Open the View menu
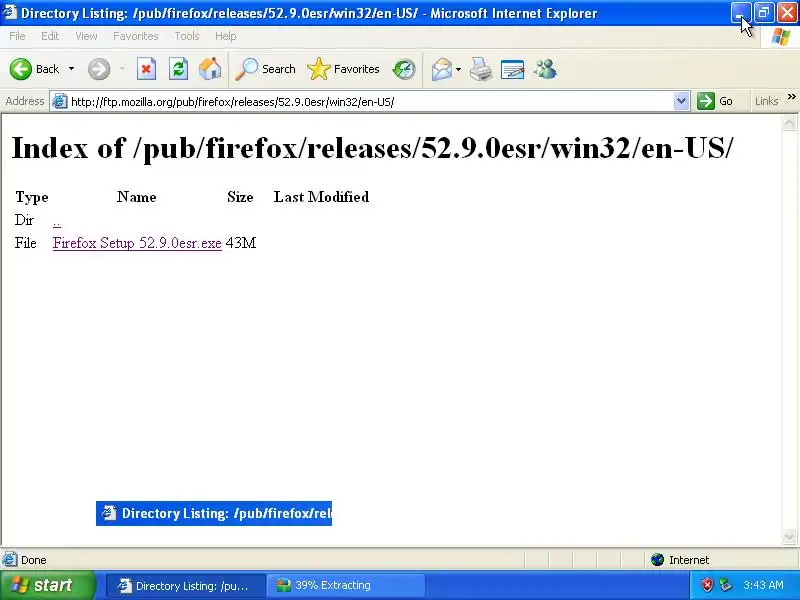800x600 pixels. pos(86,36)
